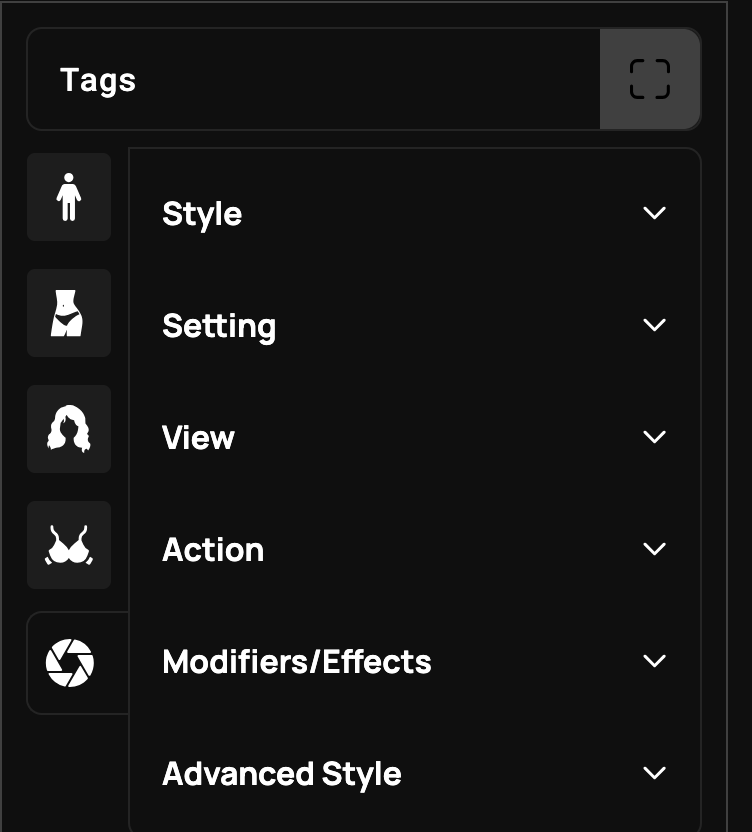Click the Setting section label
This screenshot has height=832, width=752.
coord(219,326)
